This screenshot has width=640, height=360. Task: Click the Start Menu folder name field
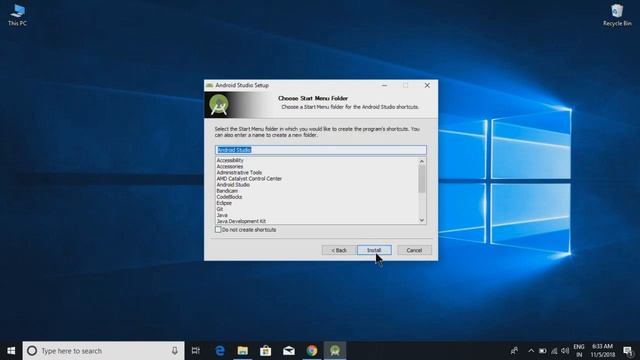point(321,150)
